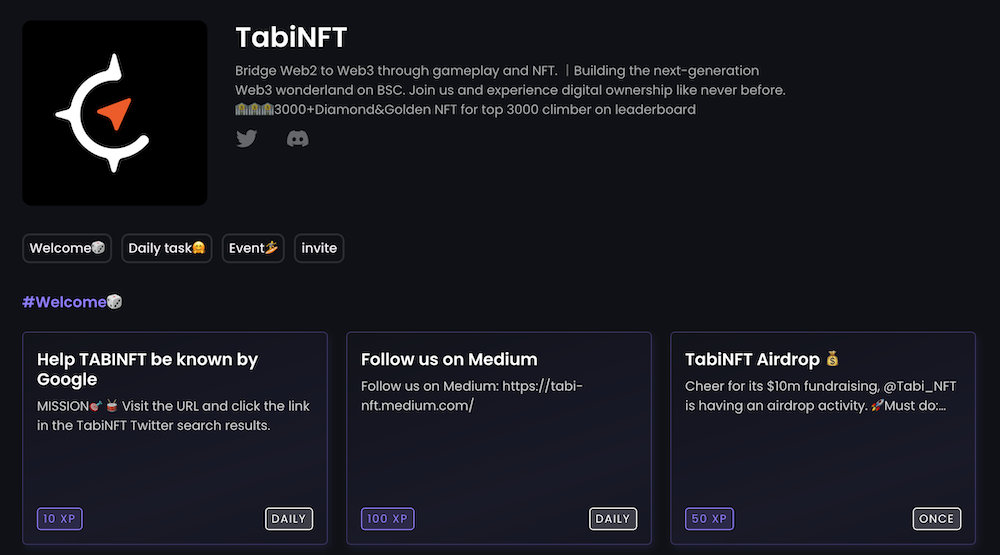The image size is (1000, 555).
Task: Open the Help TABINFT be known by Google quest
Action: click(147, 369)
